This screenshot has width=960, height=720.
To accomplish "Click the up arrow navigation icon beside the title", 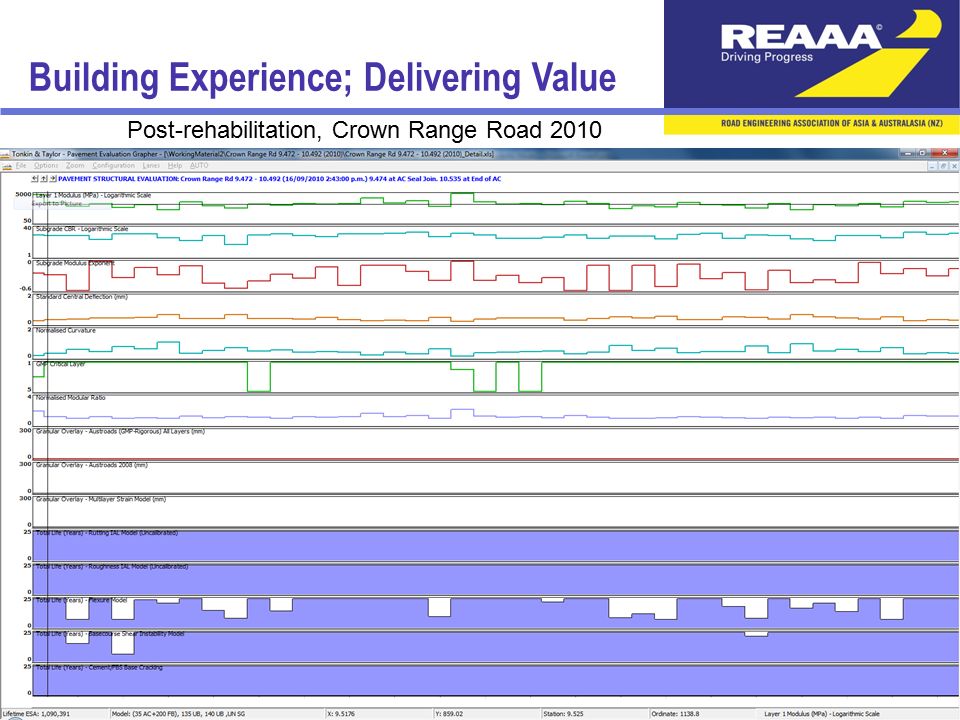I will (x=44, y=179).
